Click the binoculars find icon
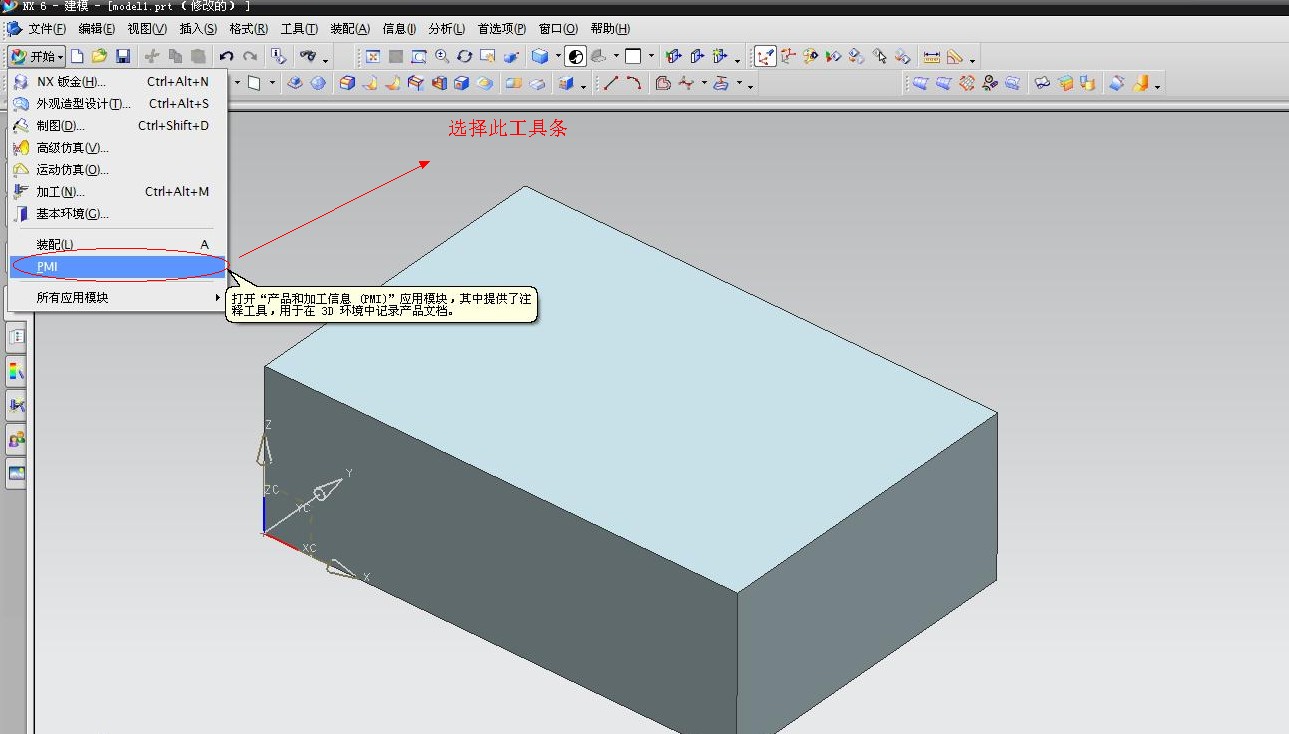Viewport: 1289px width, 734px height. coord(309,56)
